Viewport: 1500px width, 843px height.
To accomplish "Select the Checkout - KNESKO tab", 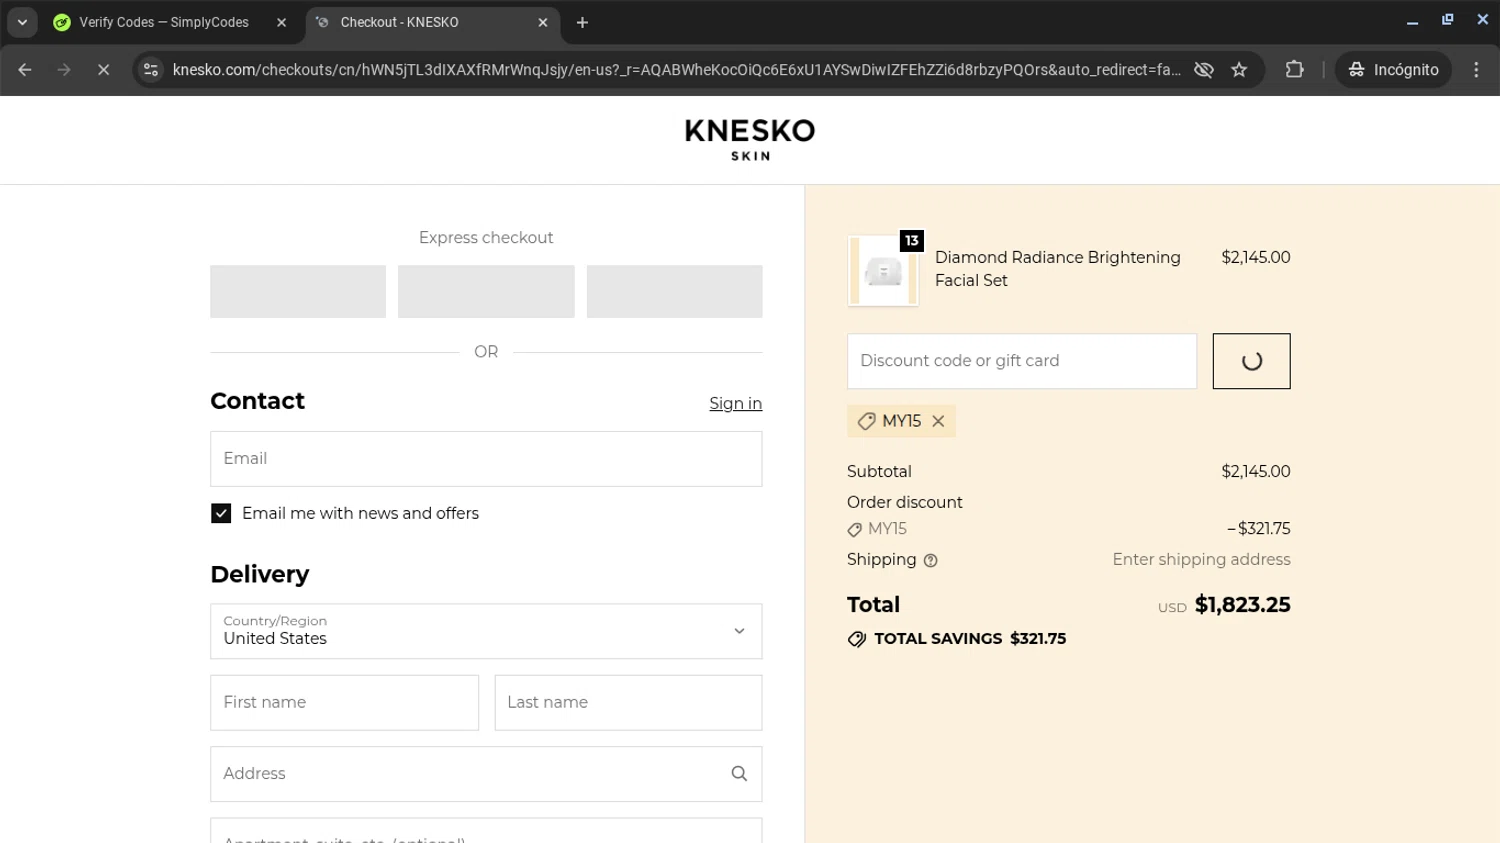I will tap(432, 22).
